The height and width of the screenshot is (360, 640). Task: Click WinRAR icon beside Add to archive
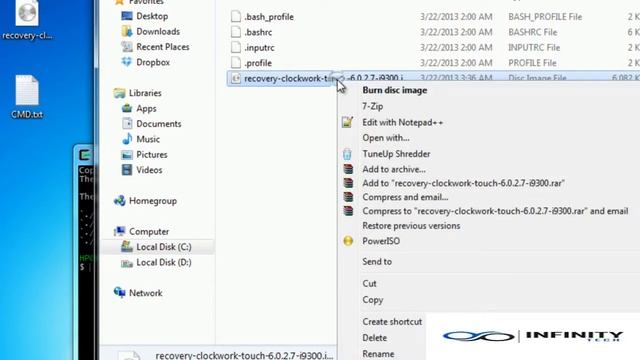point(348,169)
